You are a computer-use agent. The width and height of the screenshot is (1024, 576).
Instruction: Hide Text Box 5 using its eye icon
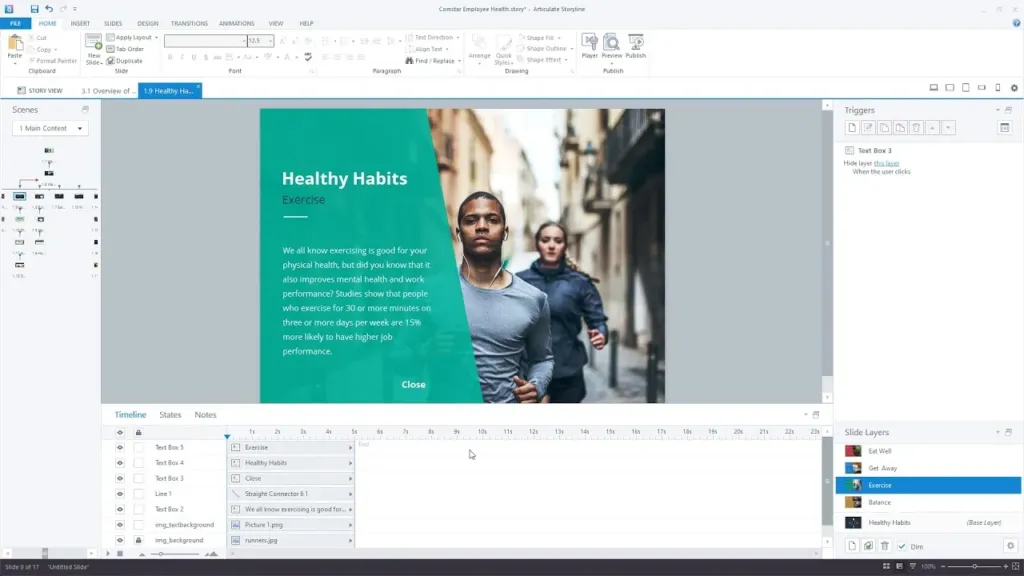click(x=119, y=448)
